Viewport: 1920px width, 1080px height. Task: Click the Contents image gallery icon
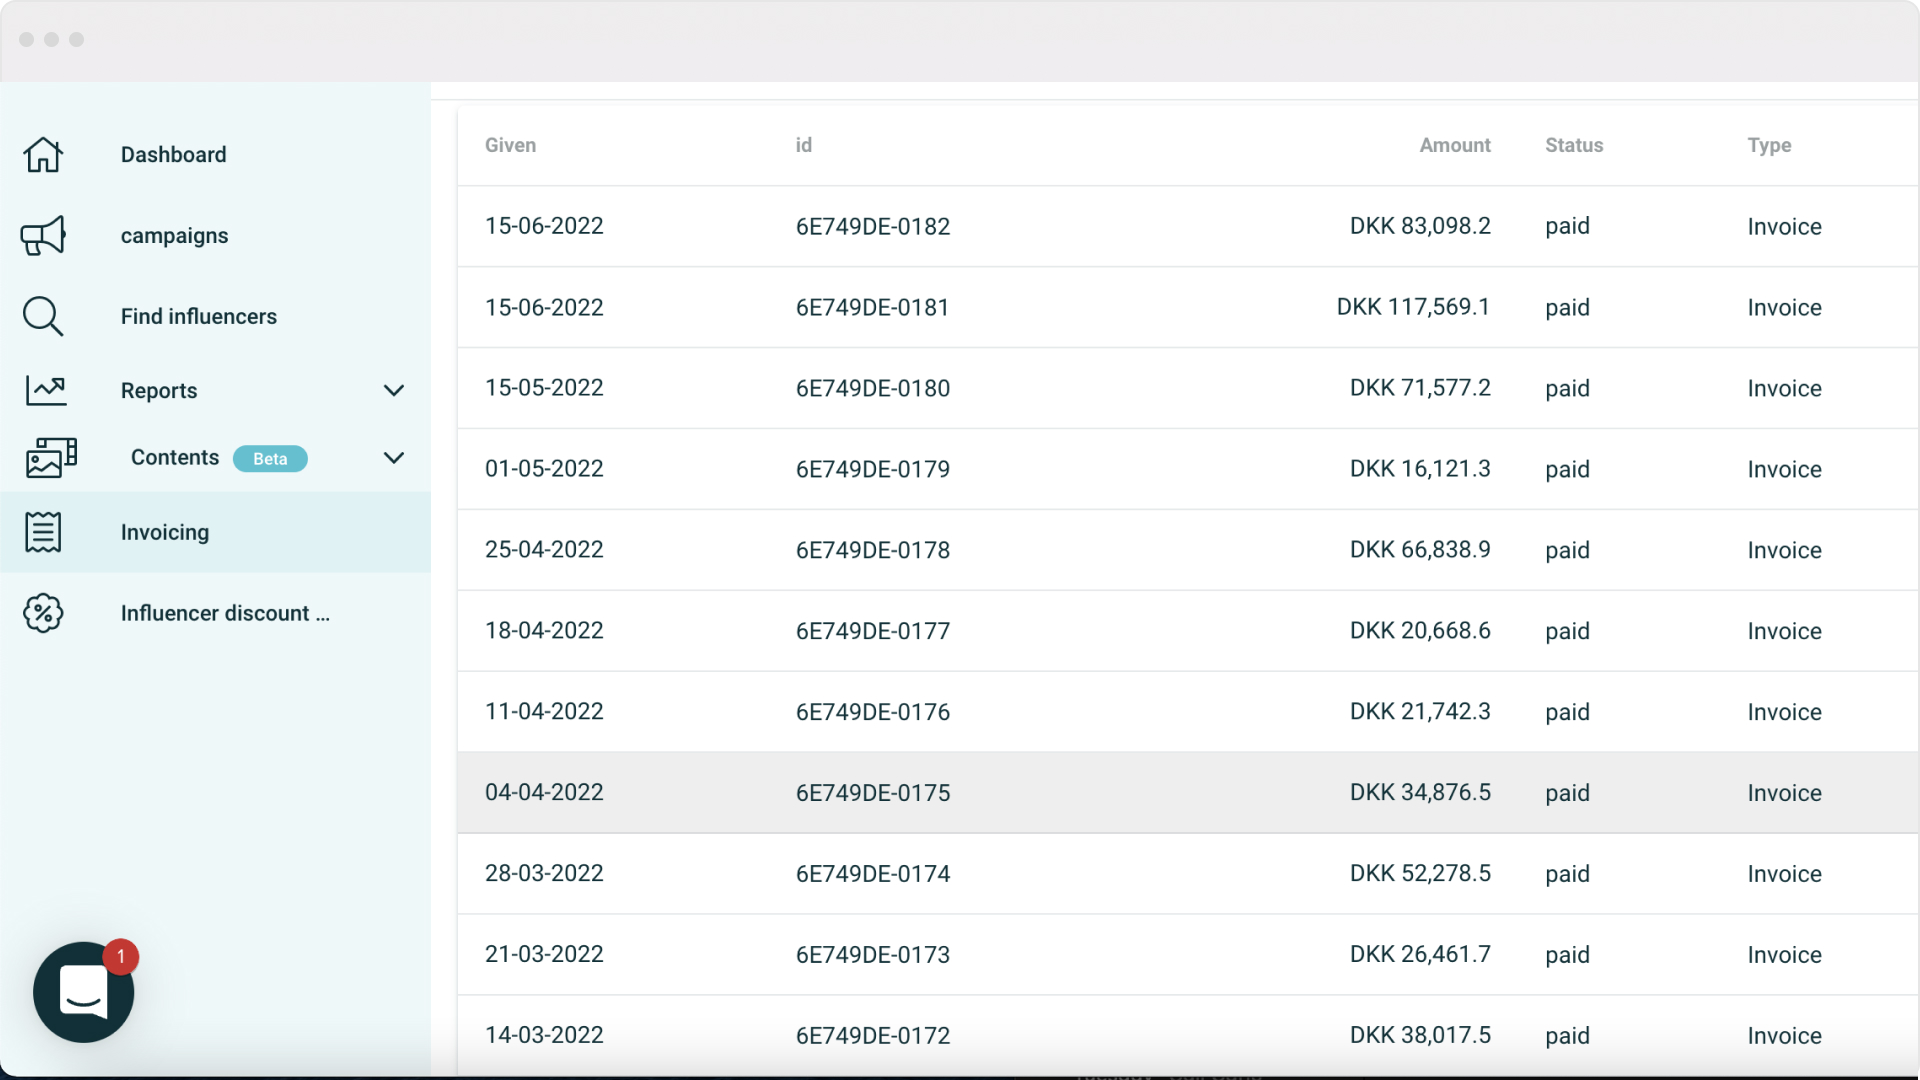[x=50, y=458]
